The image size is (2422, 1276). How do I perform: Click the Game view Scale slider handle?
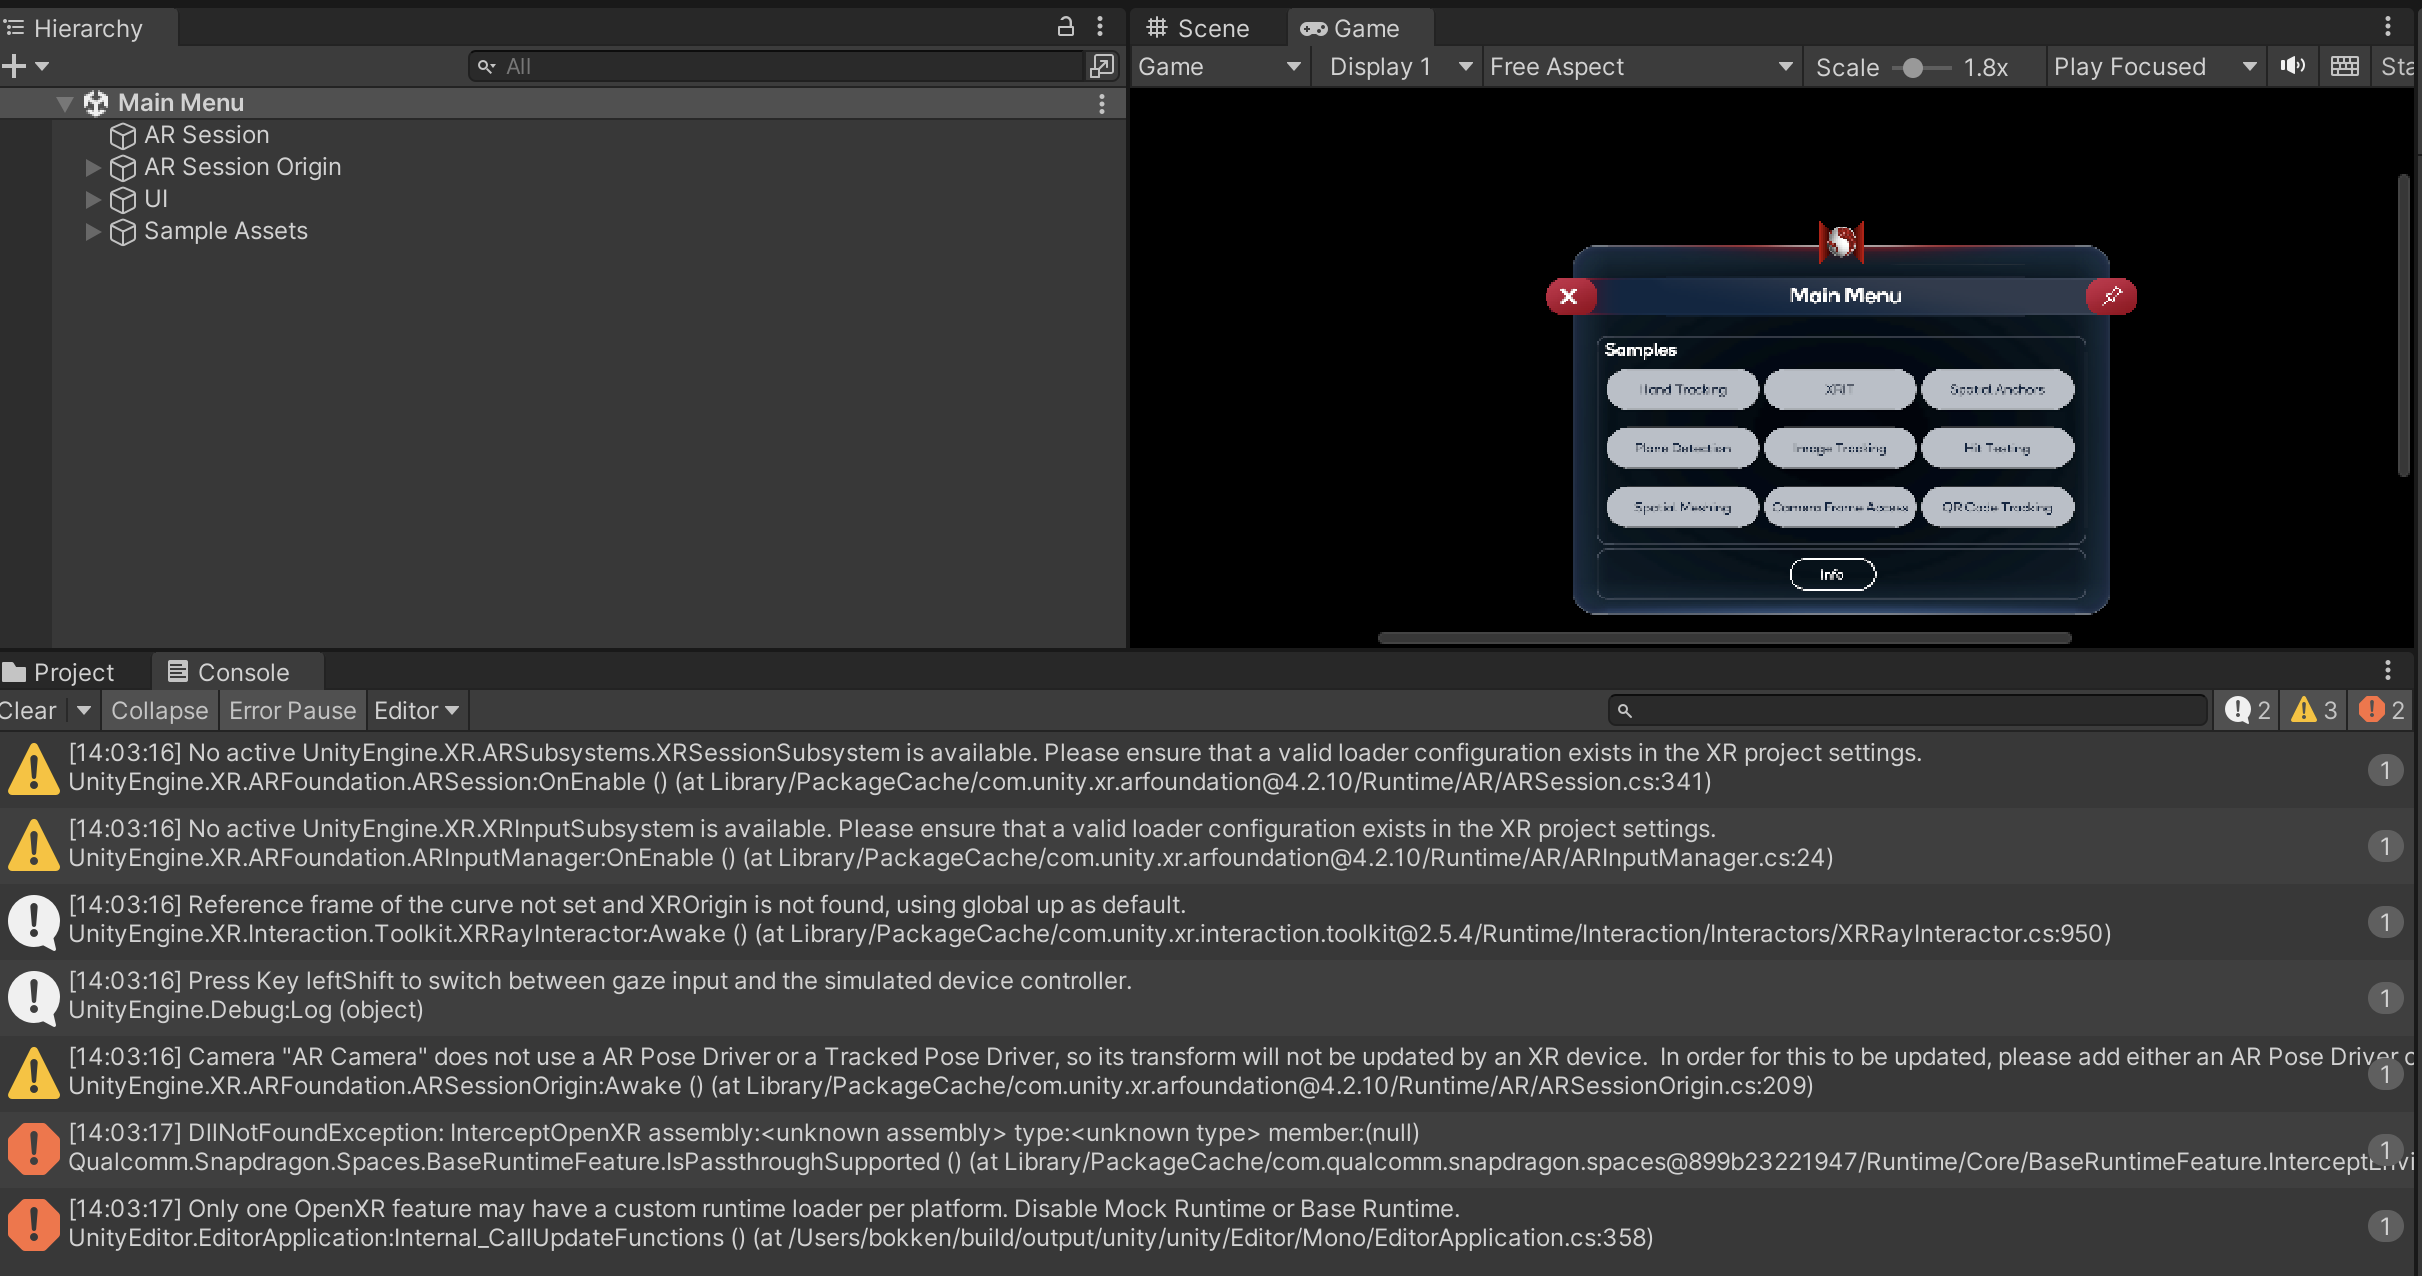[1912, 67]
